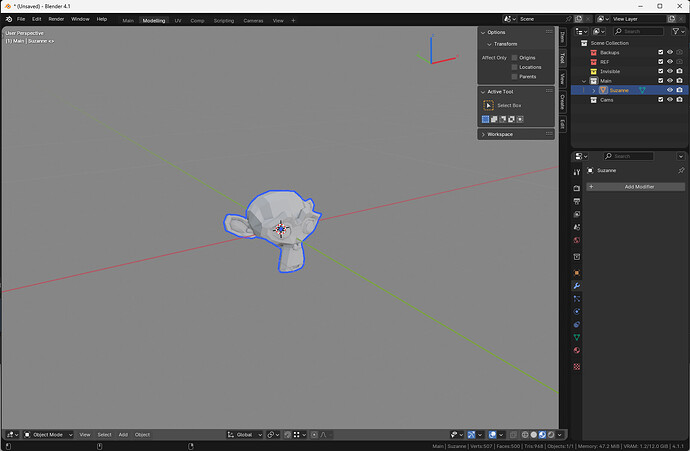
Task: Switch to the UV workspace tab
Action: click(178, 21)
